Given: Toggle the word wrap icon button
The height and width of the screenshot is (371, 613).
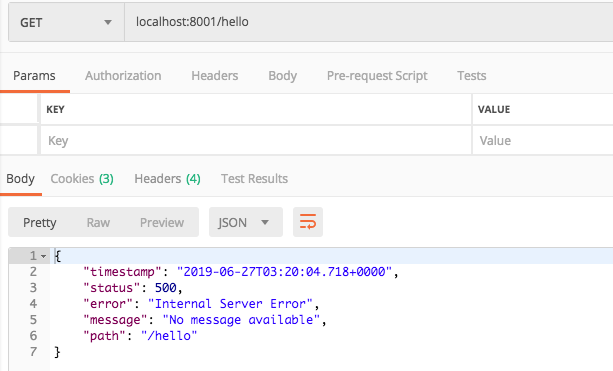Looking at the screenshot, I should click(308, 222).
